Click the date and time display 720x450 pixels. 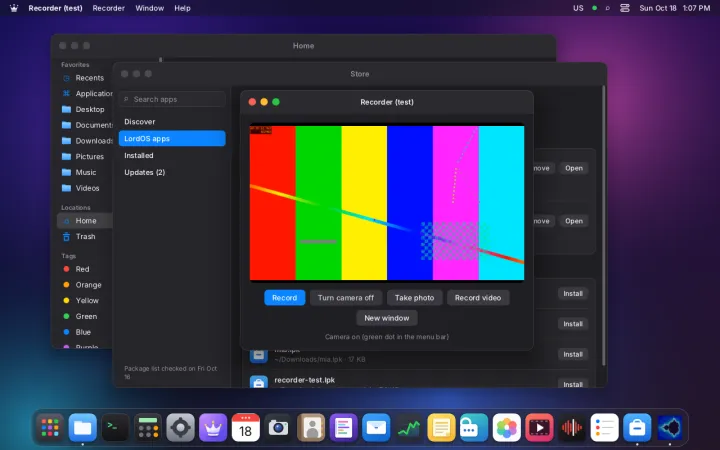[x=675, y=8]
